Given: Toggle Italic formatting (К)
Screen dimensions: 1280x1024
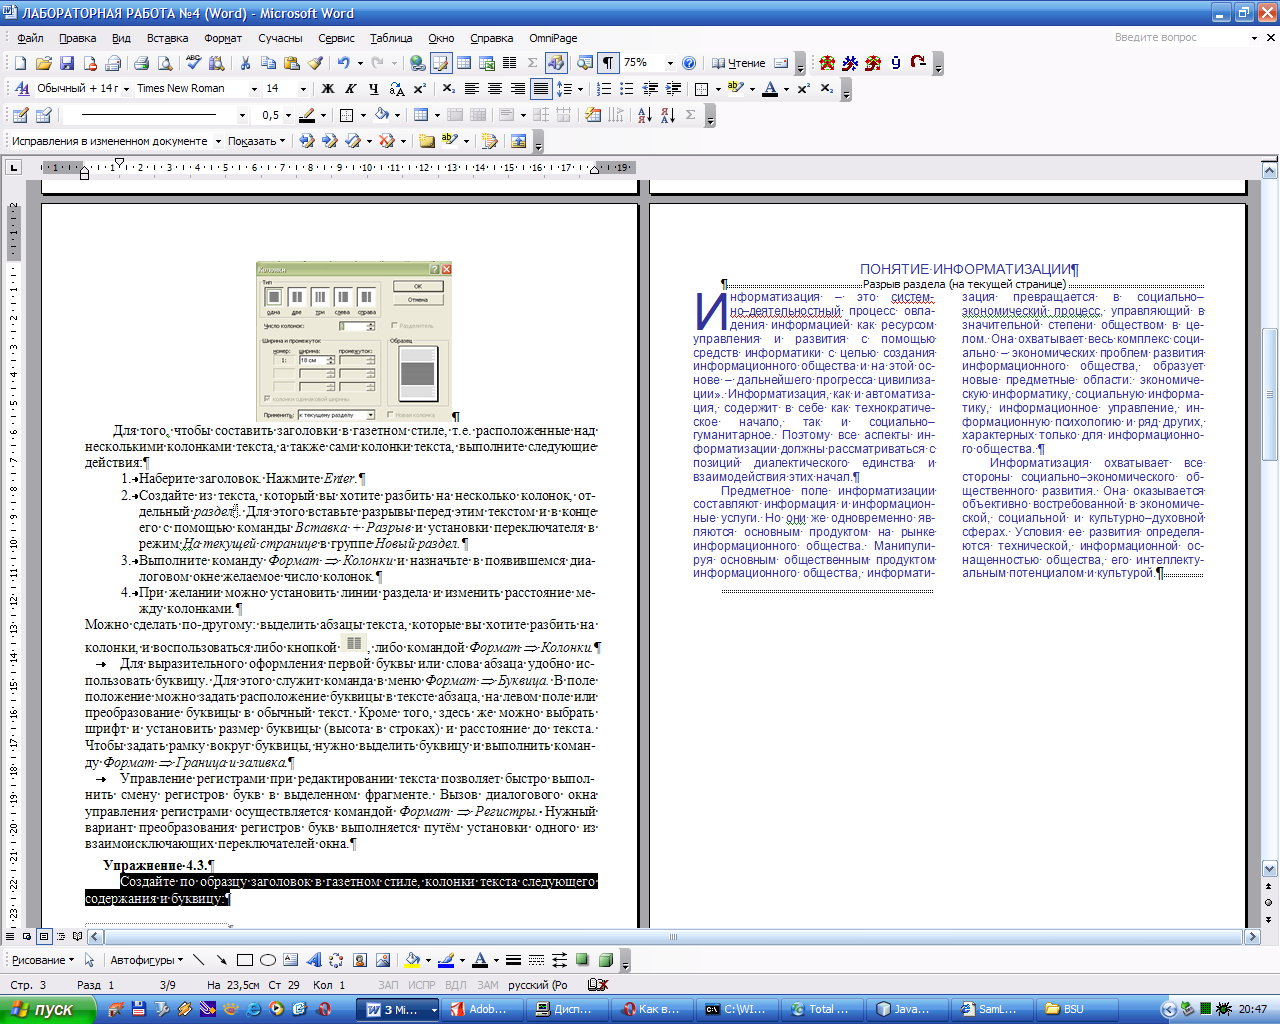Looking at the screenshot, I should (x=350, y=89).
